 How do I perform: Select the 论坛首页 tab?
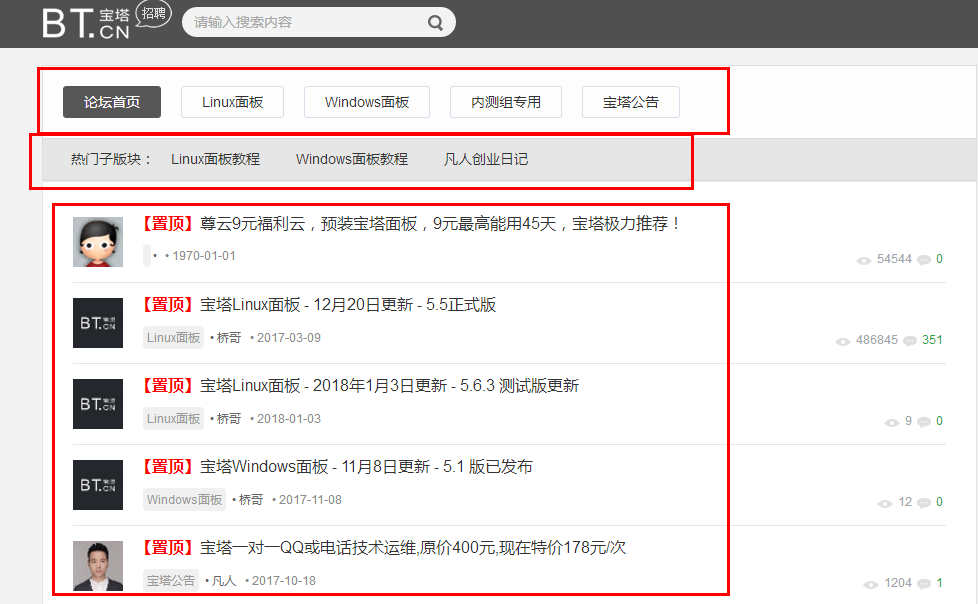pyautogui.click(x=112, y=102)
